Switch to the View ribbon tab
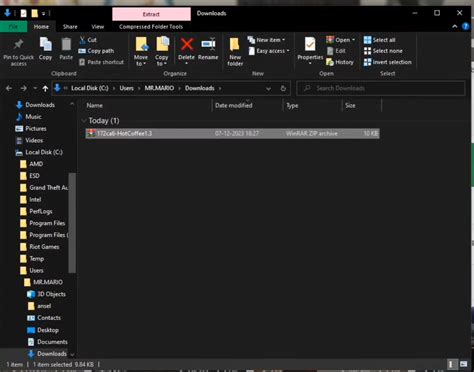 98,27
